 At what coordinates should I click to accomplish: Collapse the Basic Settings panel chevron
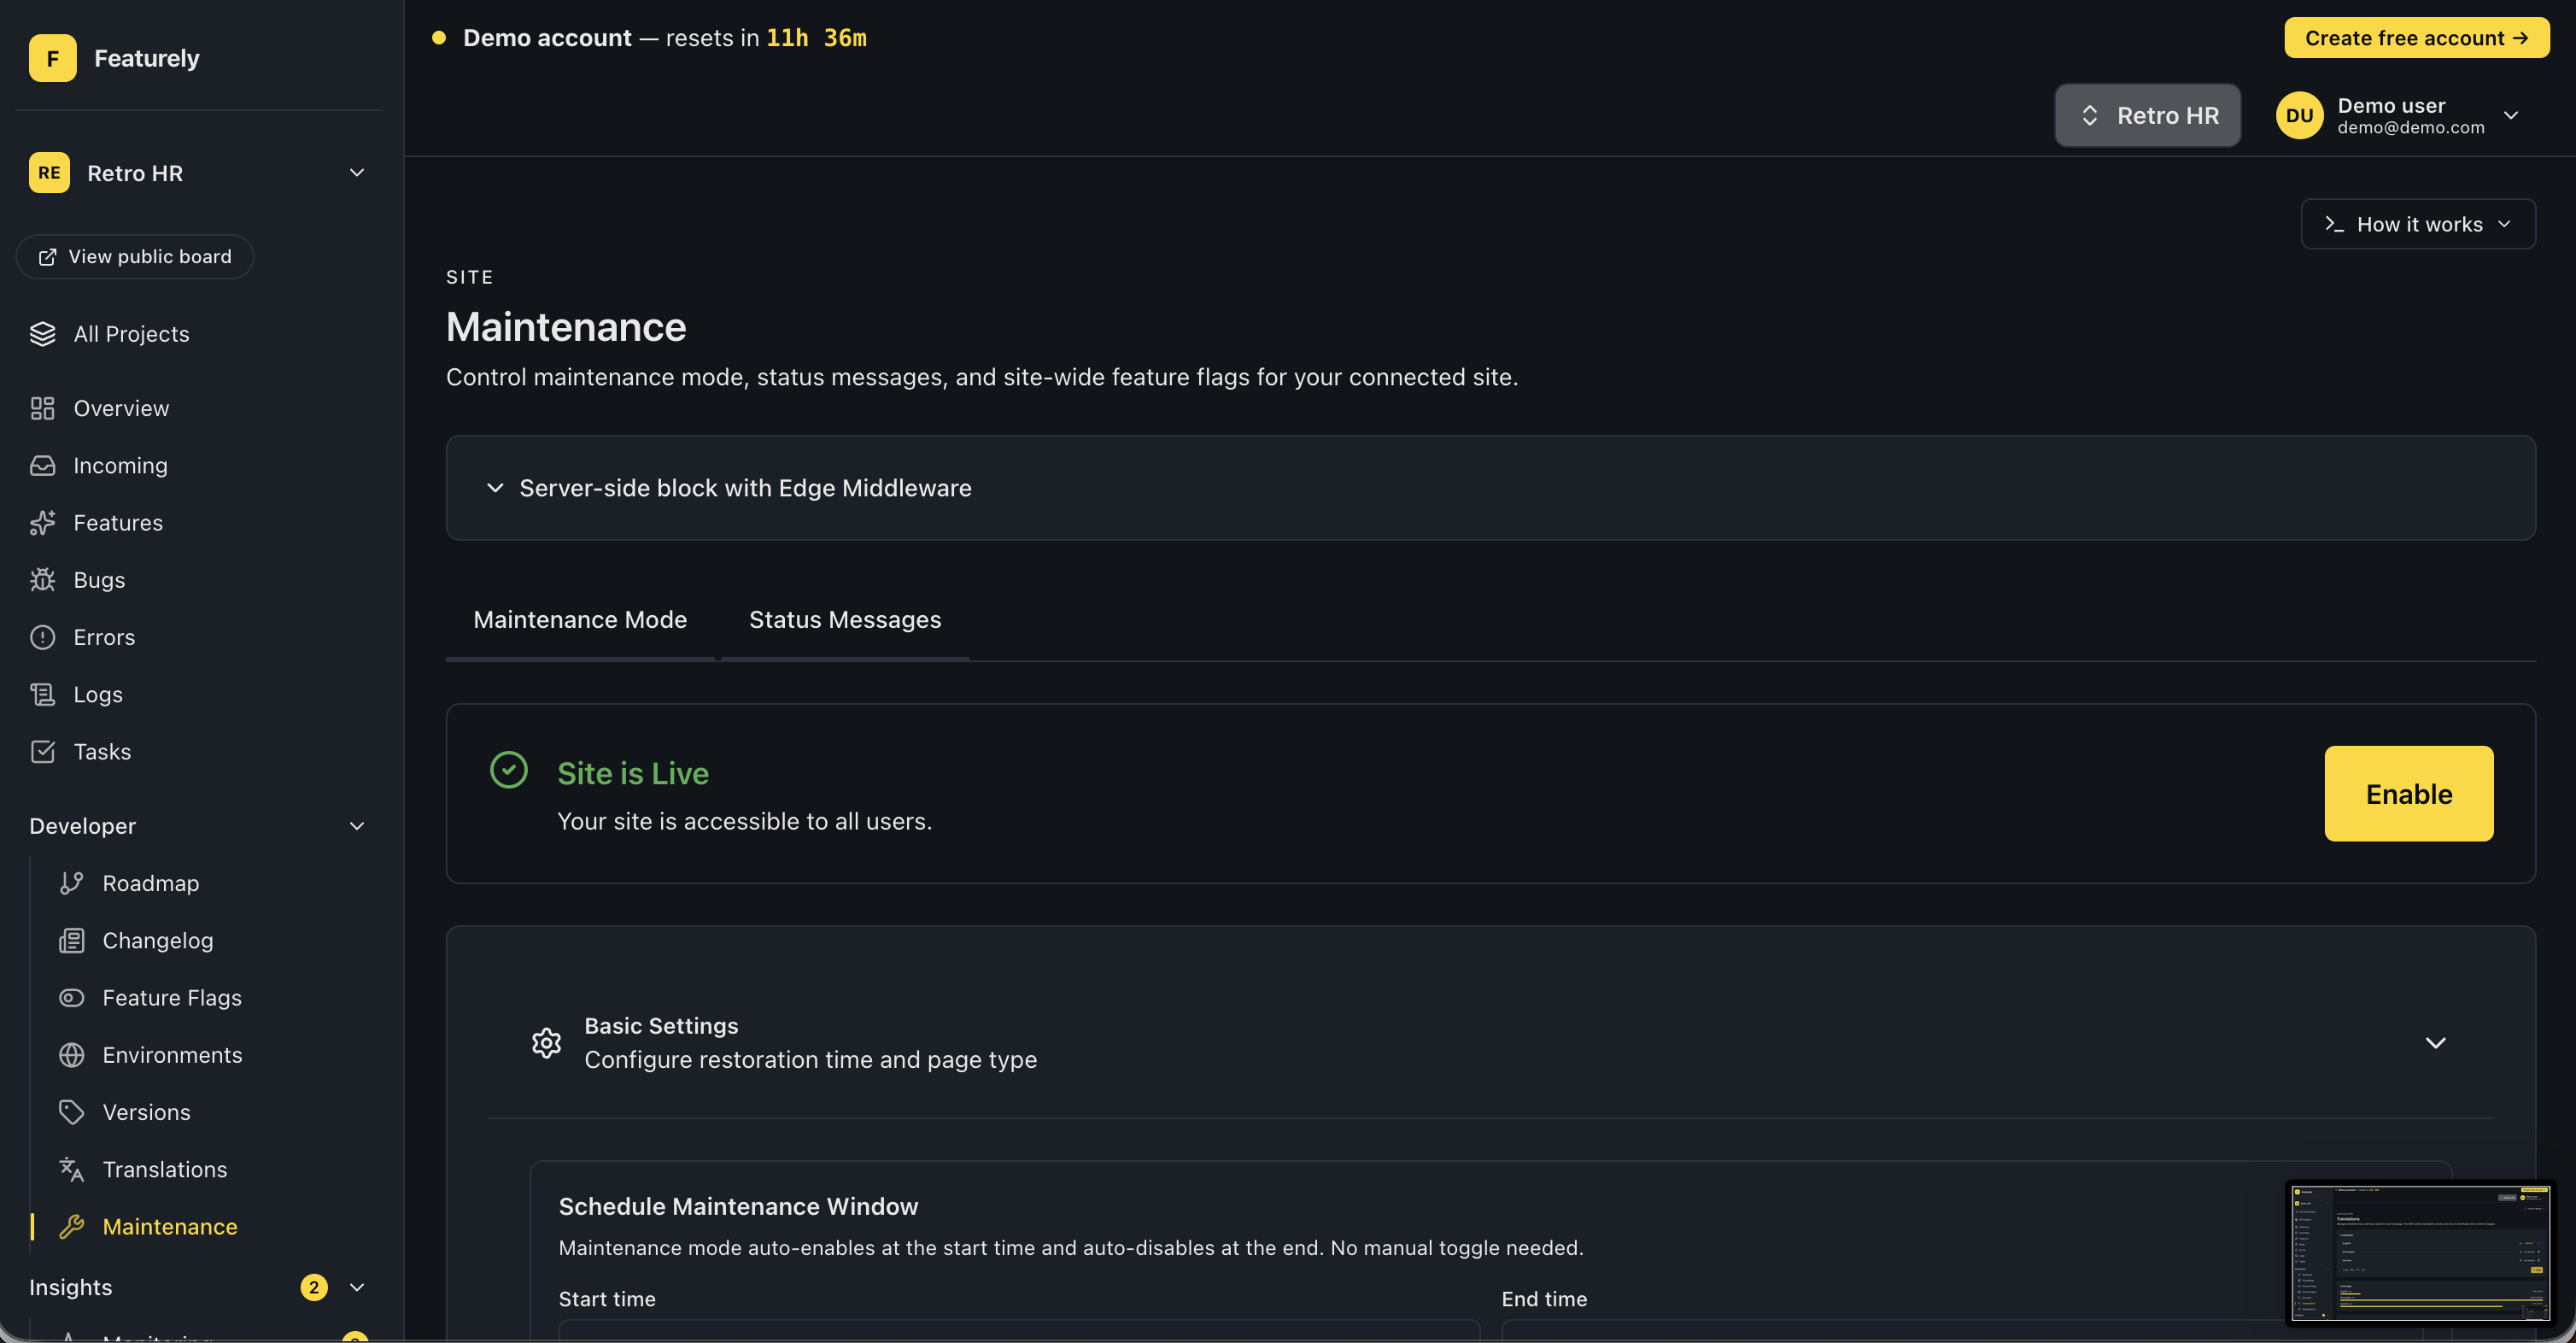pyautogui.click(x=2435, y=1043)
